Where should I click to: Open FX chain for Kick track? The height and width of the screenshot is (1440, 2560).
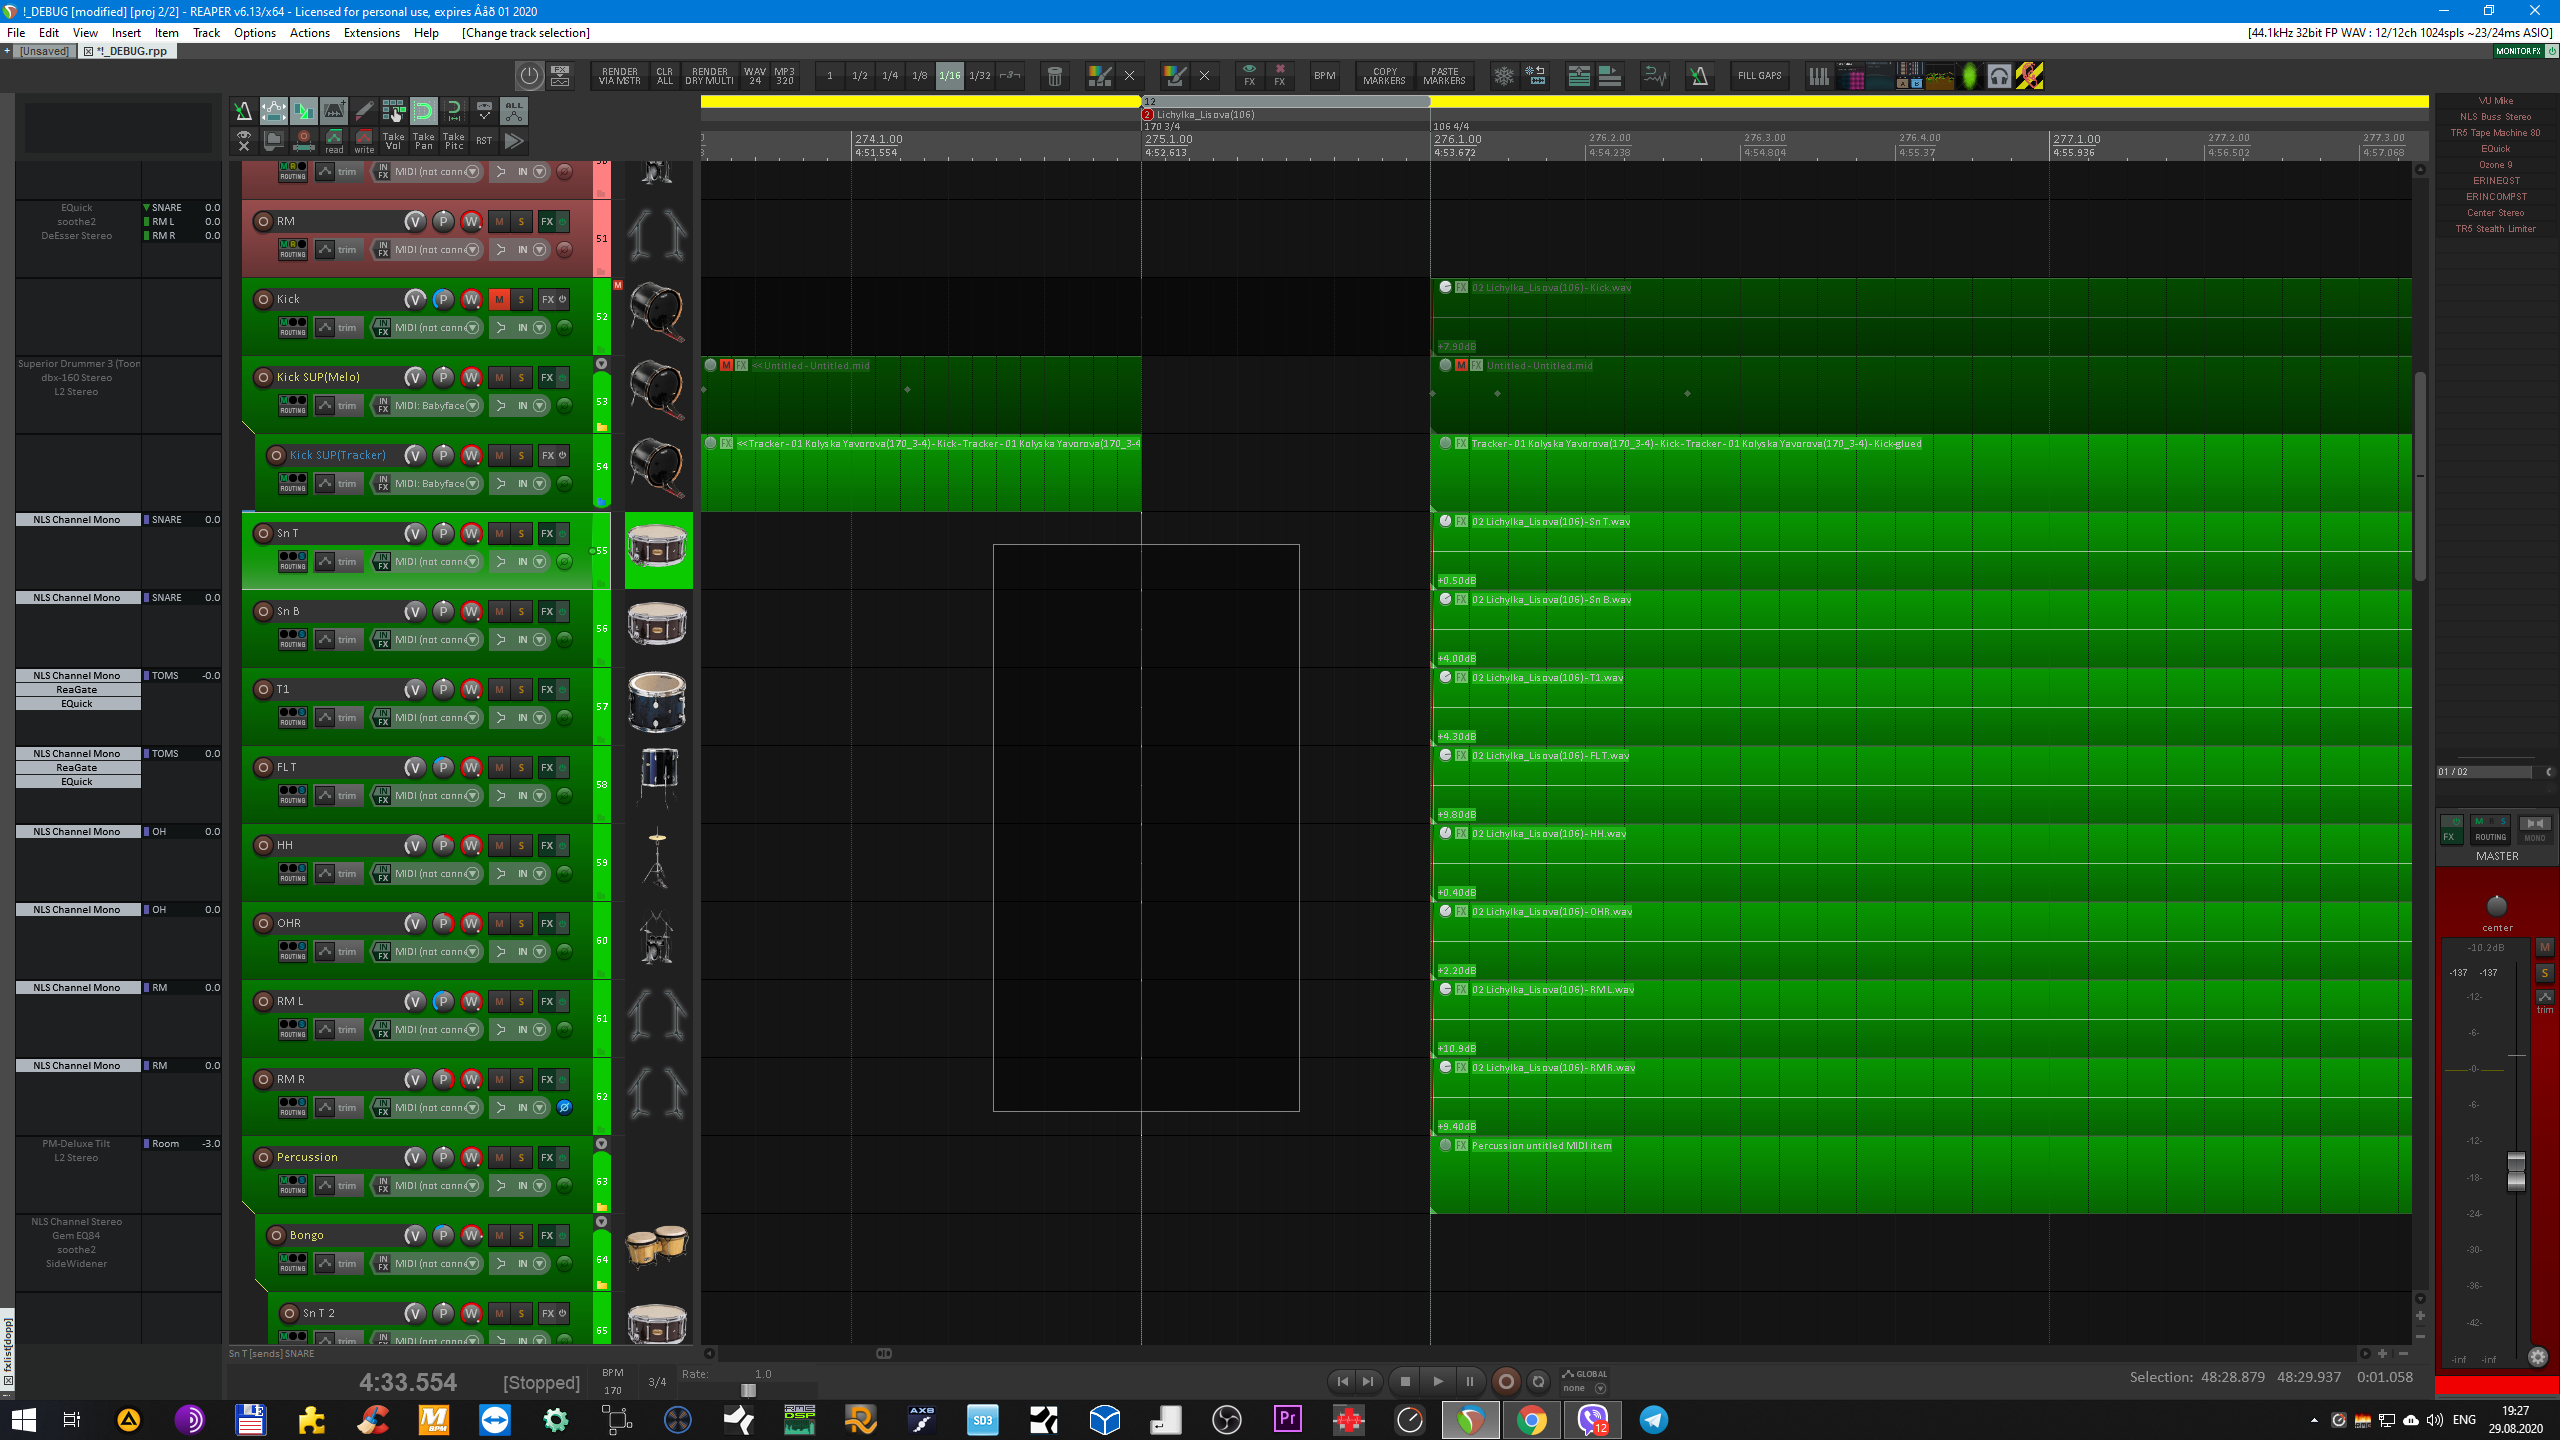click(547, 299)
